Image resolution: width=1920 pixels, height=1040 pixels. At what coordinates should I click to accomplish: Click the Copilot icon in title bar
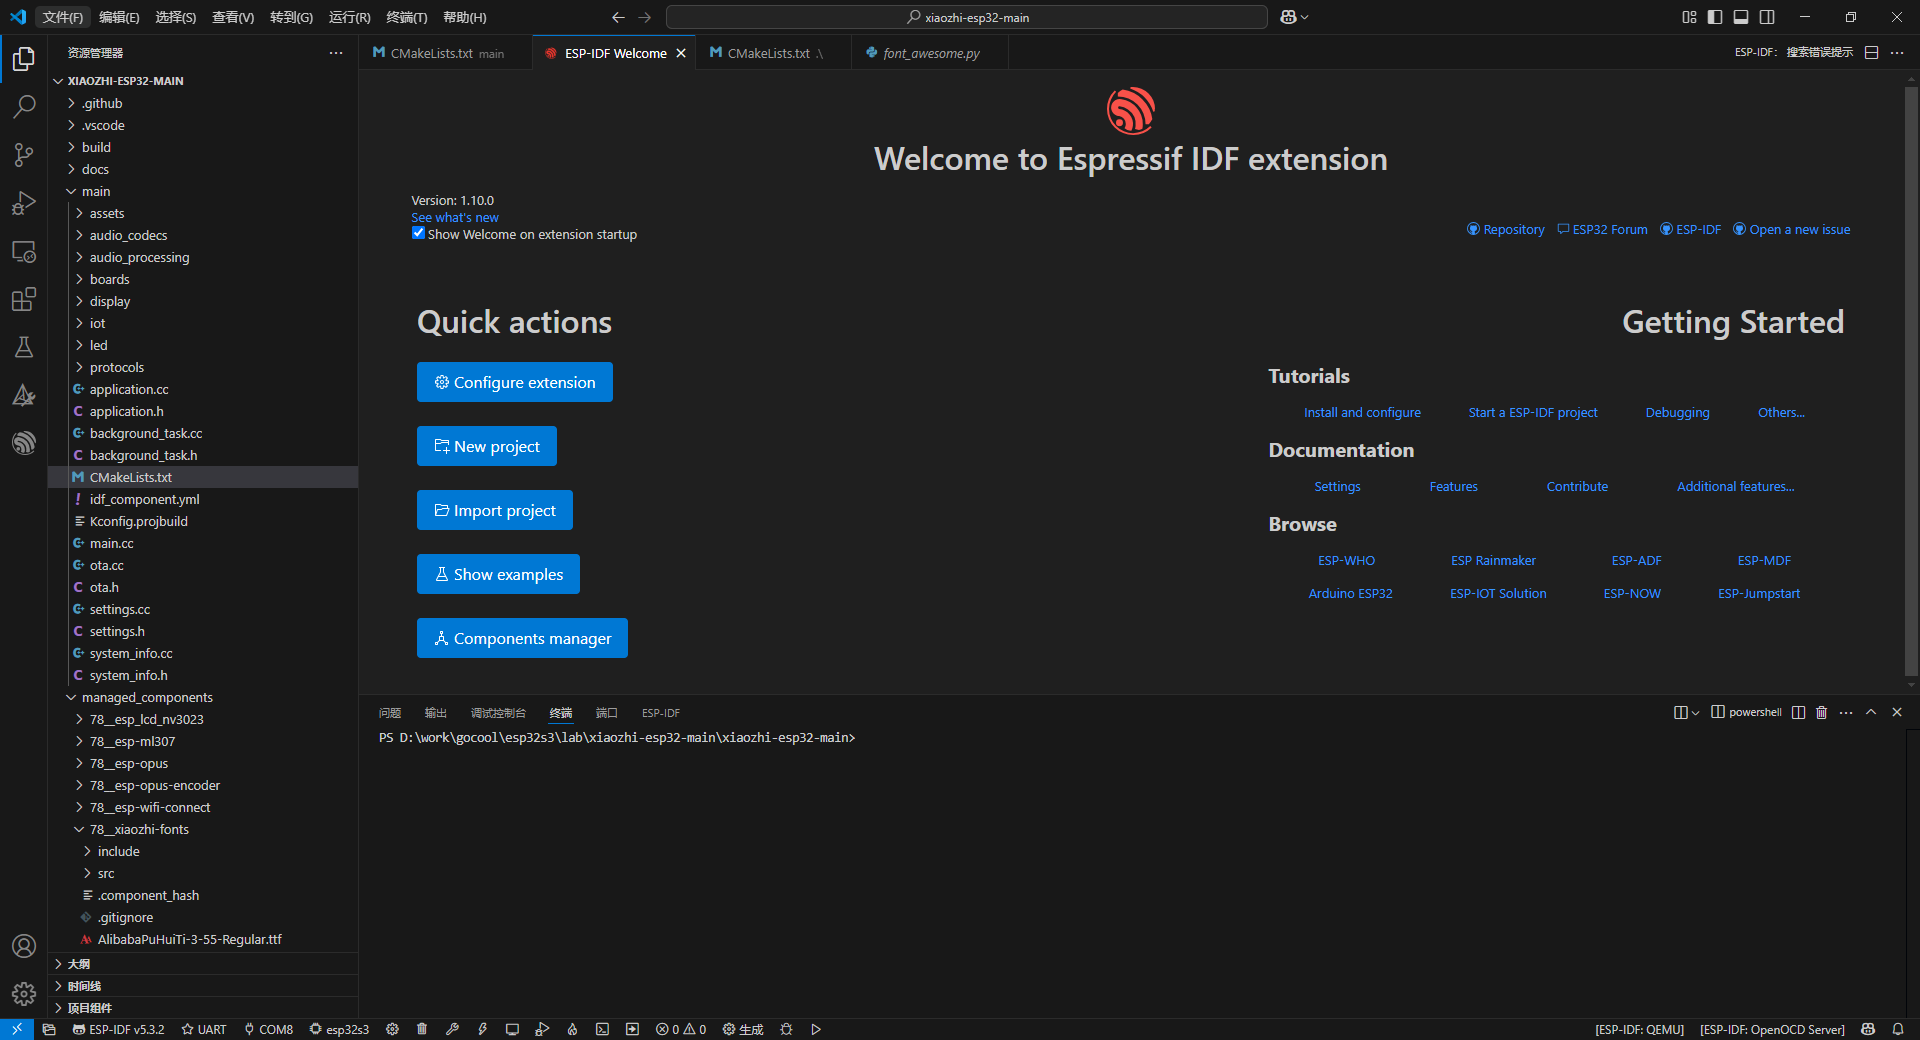(x=1289, y=17)
